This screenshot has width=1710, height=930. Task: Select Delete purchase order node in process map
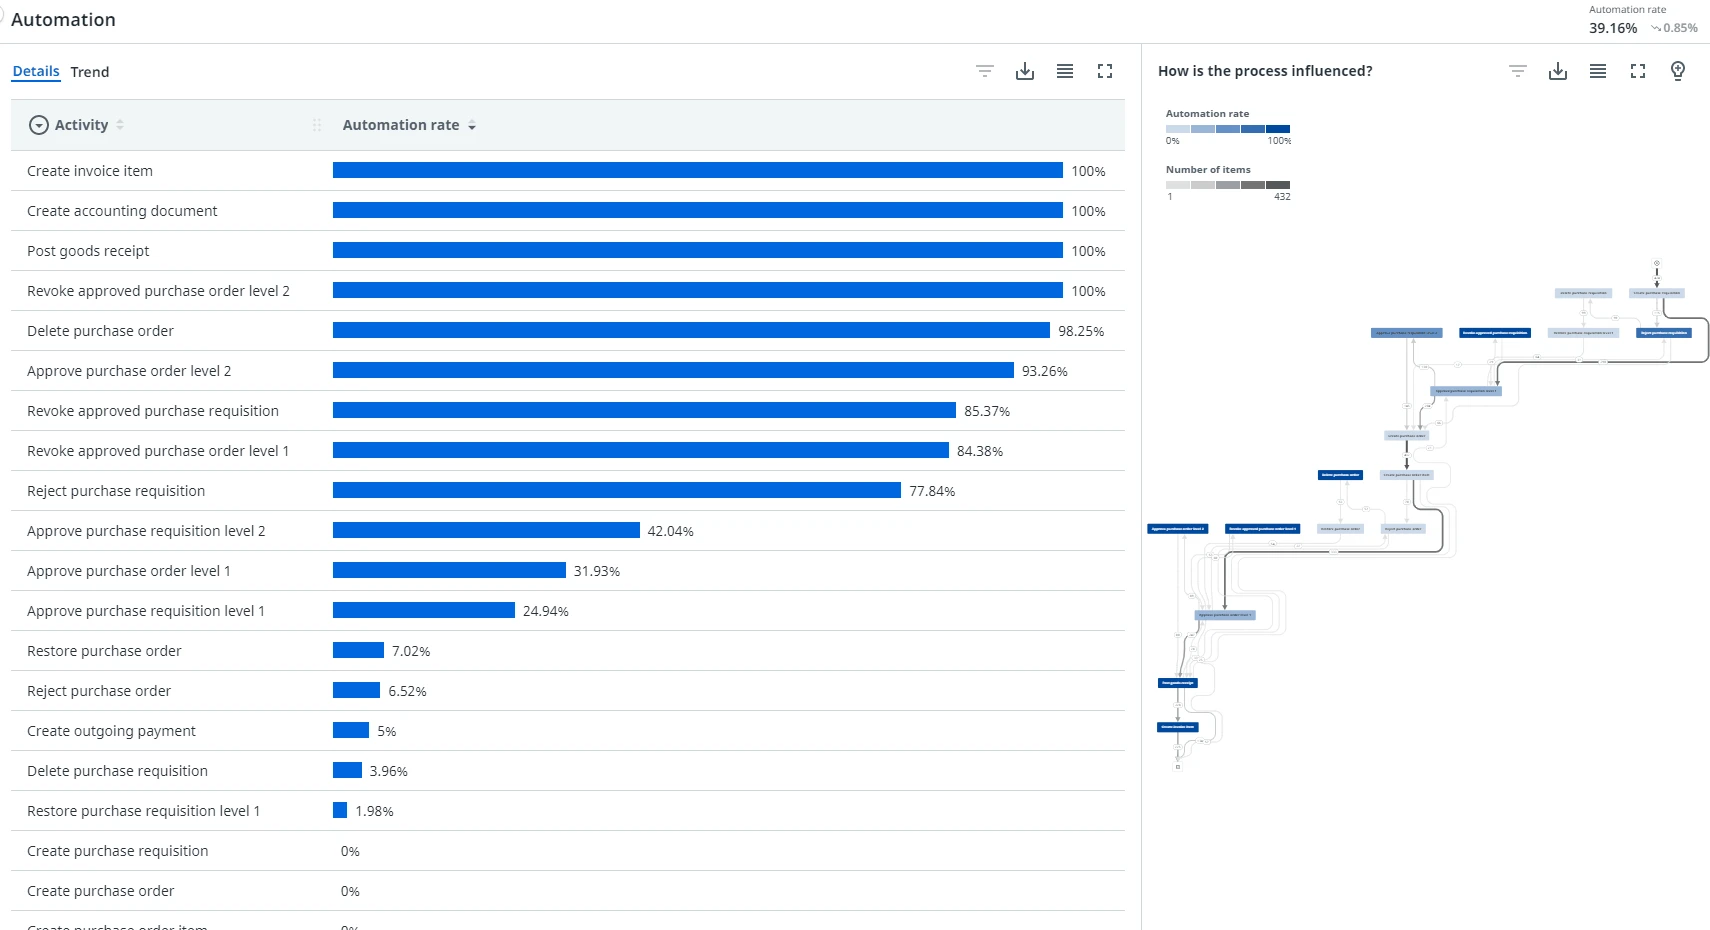pos(1341,475)
